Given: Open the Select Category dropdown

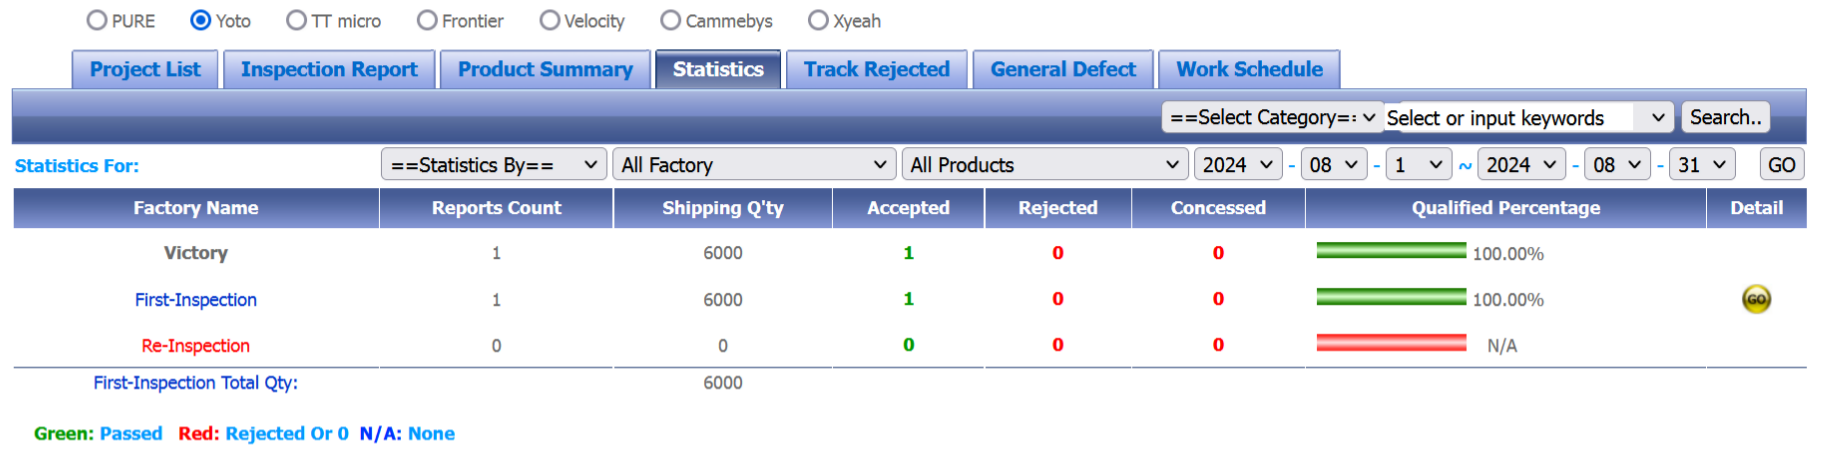Looking at the screenshot, I should pos(1272,118).
